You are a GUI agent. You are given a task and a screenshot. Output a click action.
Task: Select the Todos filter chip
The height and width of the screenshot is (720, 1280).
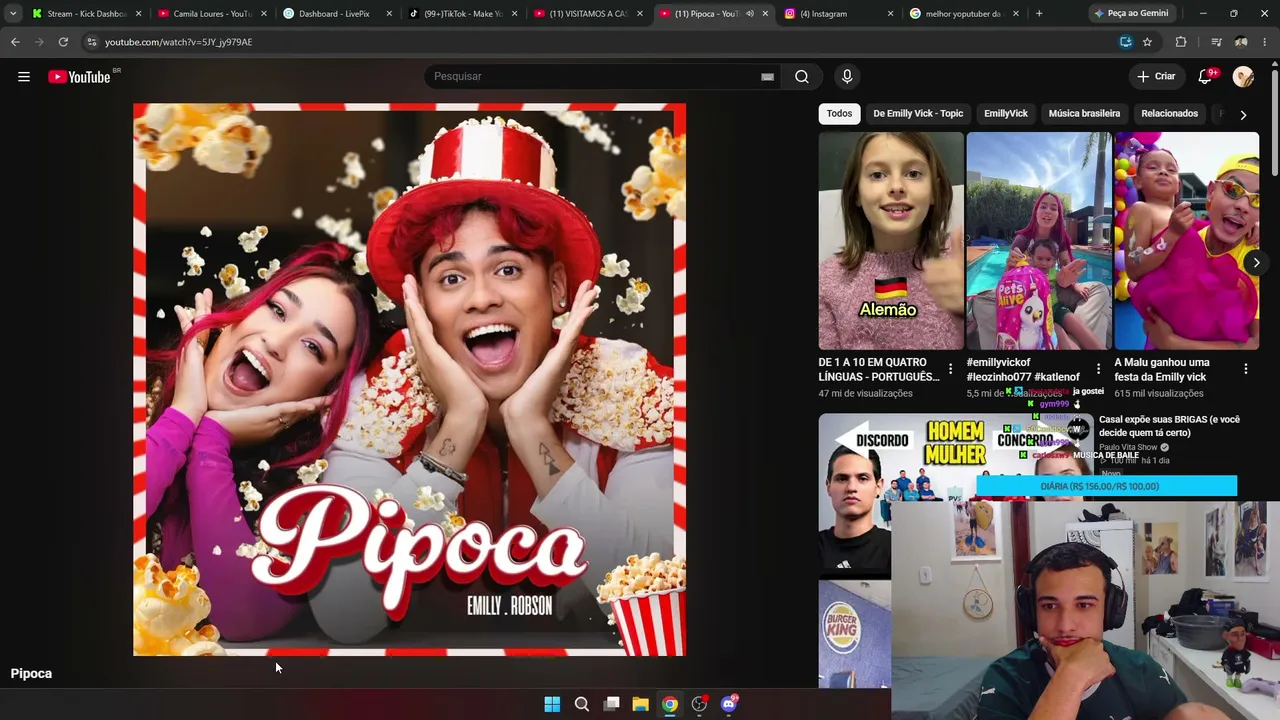[x=839, y=114]
